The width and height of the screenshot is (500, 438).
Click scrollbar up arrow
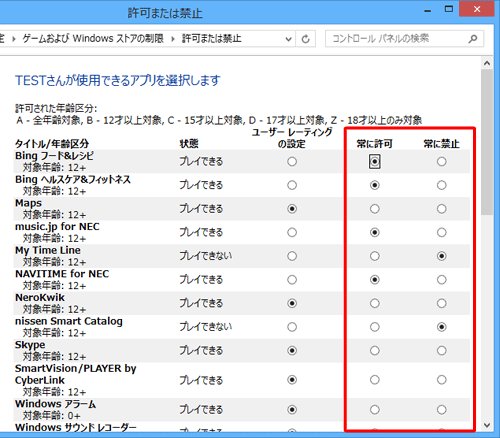tap(487, 63)
